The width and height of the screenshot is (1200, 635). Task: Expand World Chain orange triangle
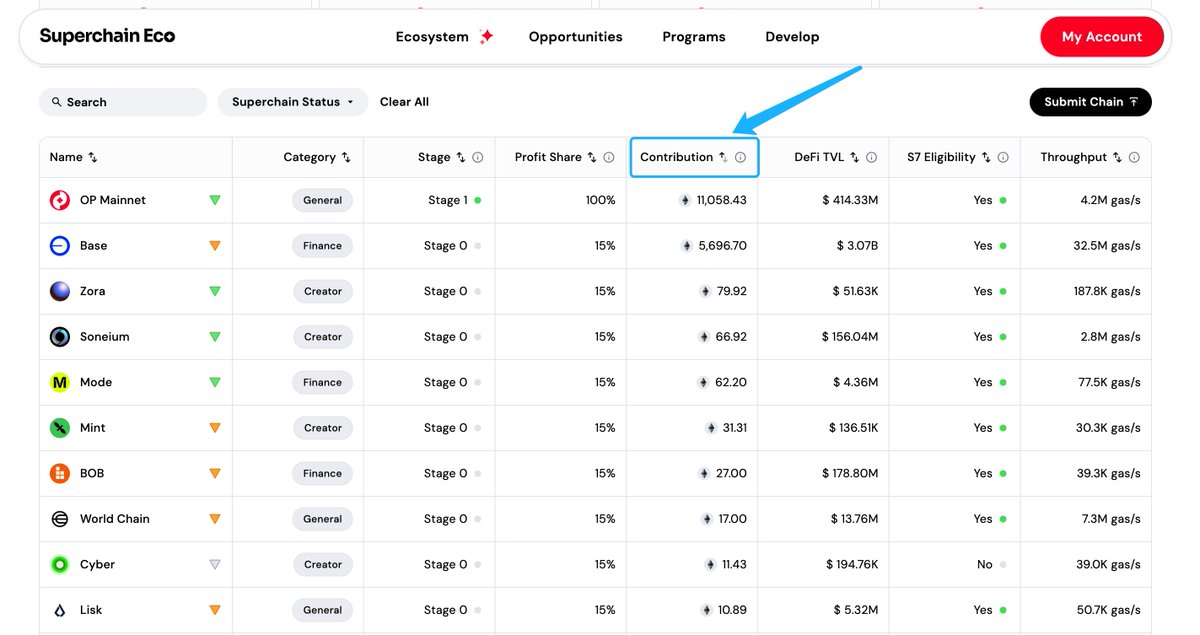coord(215,519)
